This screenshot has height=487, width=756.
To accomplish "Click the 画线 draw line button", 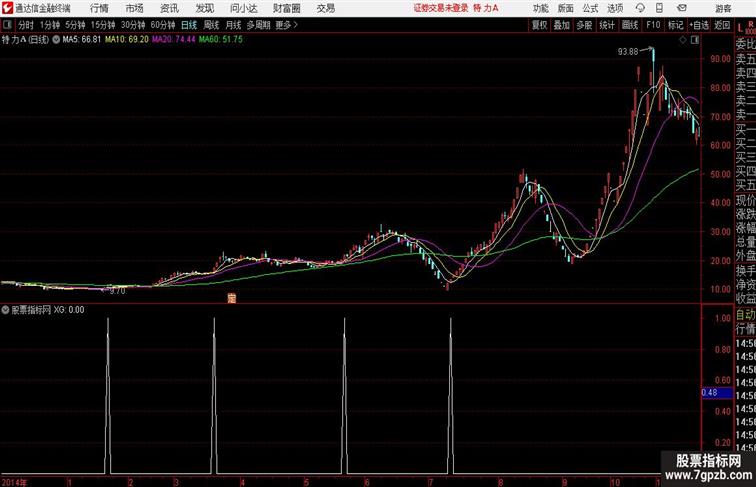I will [x=630, y=25].
